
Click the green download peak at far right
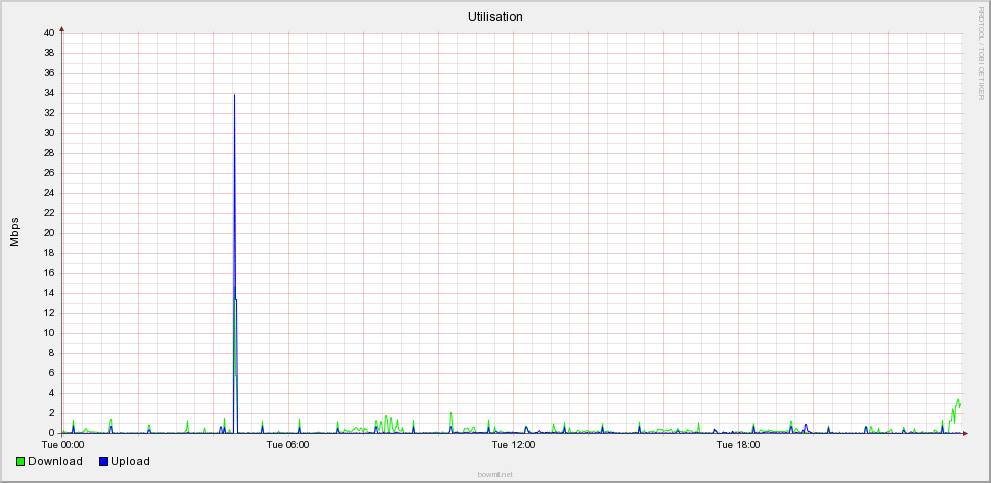(x=958, y=400)
